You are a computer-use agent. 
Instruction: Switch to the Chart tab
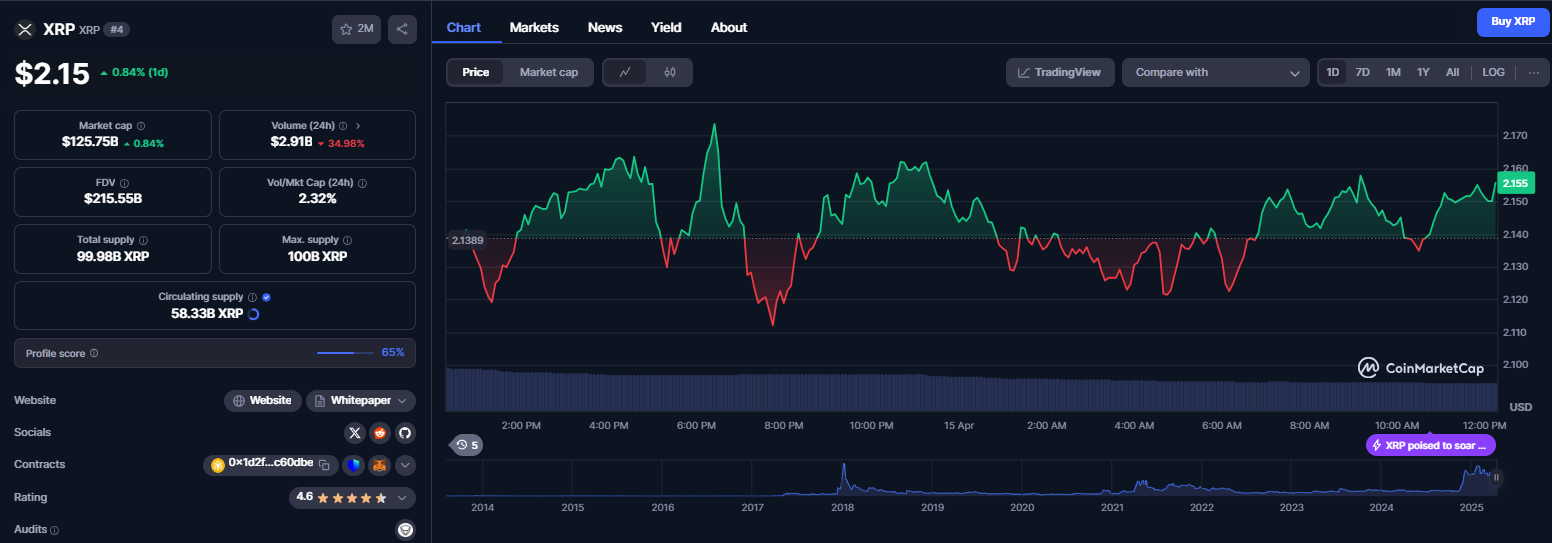click(464, 27)
